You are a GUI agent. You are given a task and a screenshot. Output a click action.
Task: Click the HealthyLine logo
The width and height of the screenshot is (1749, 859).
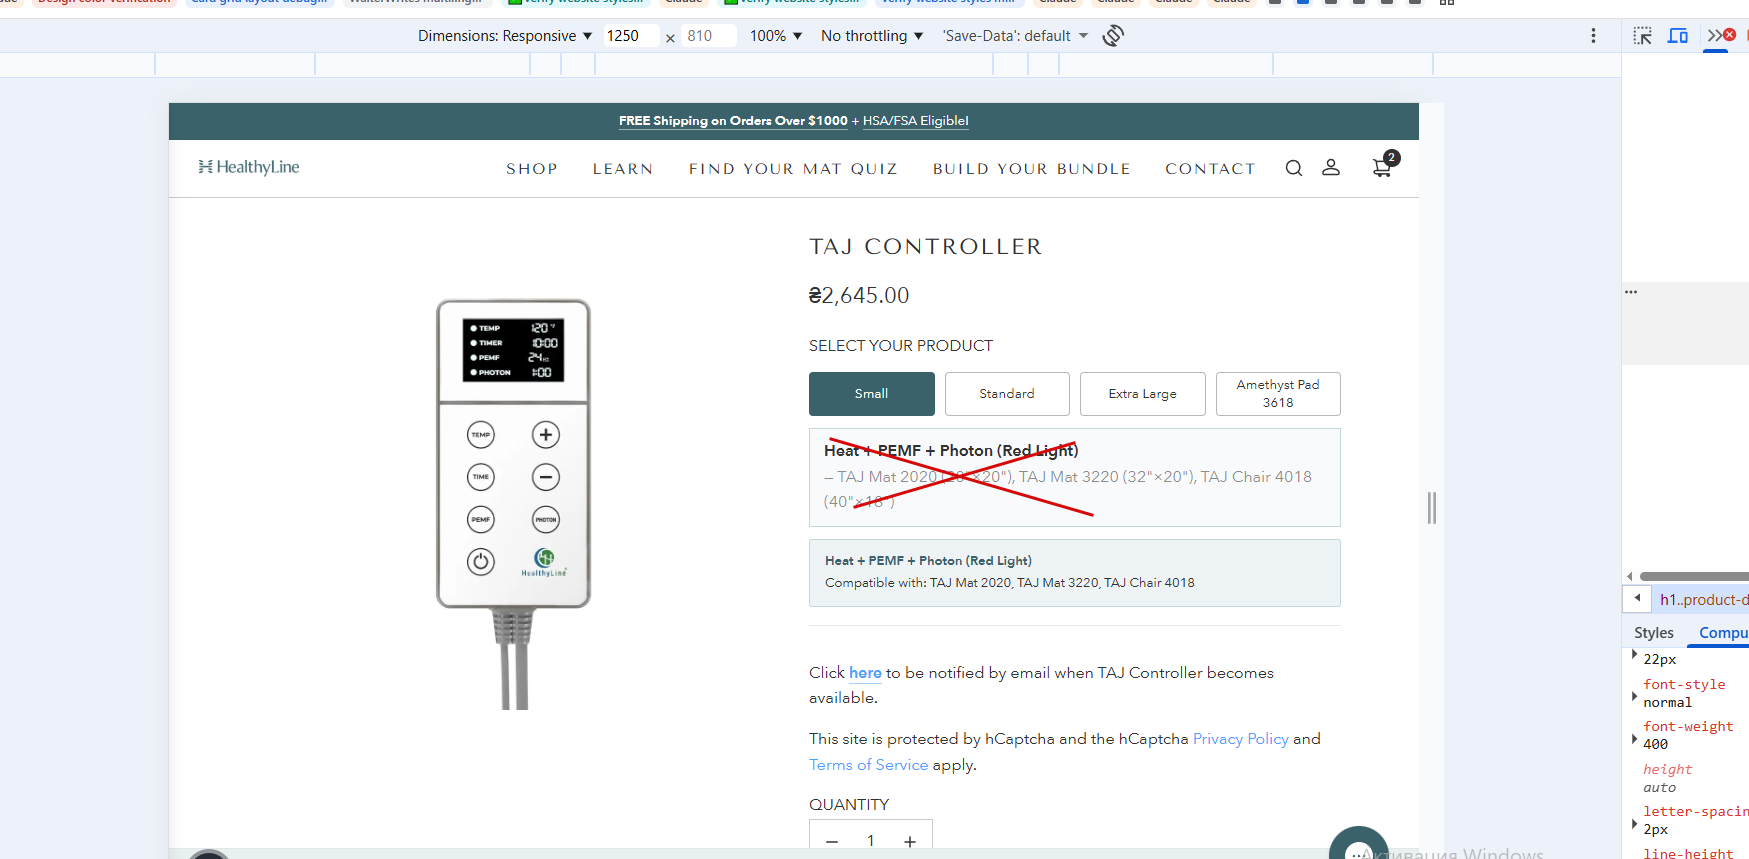coord(249,167)
